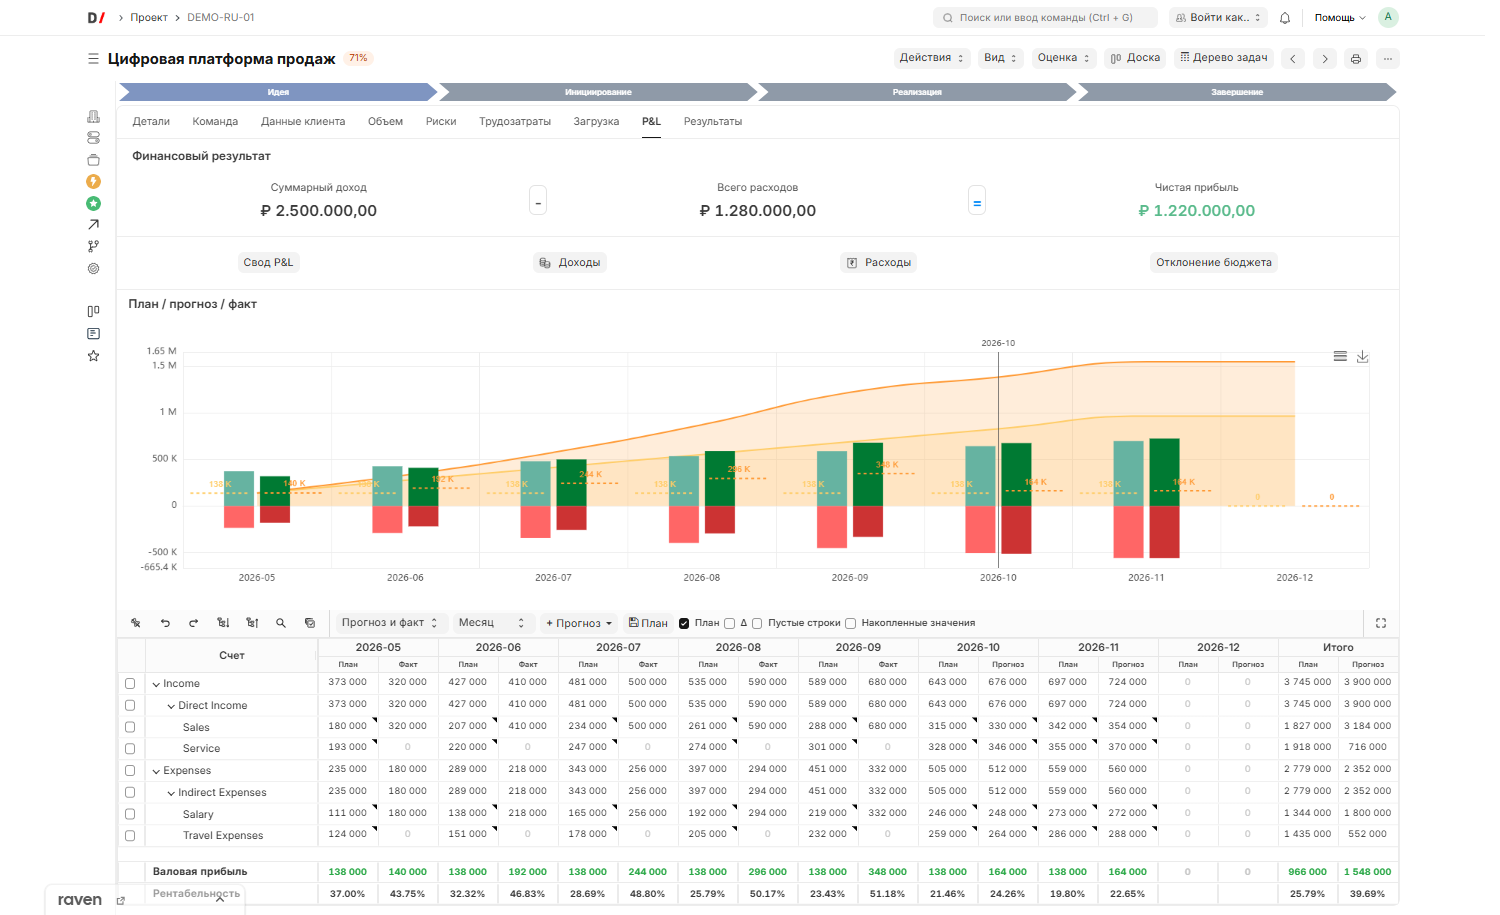The height and width of the screenshot is (915, 1500).
Task: Go to the next project record
Action: point(1325,59)
